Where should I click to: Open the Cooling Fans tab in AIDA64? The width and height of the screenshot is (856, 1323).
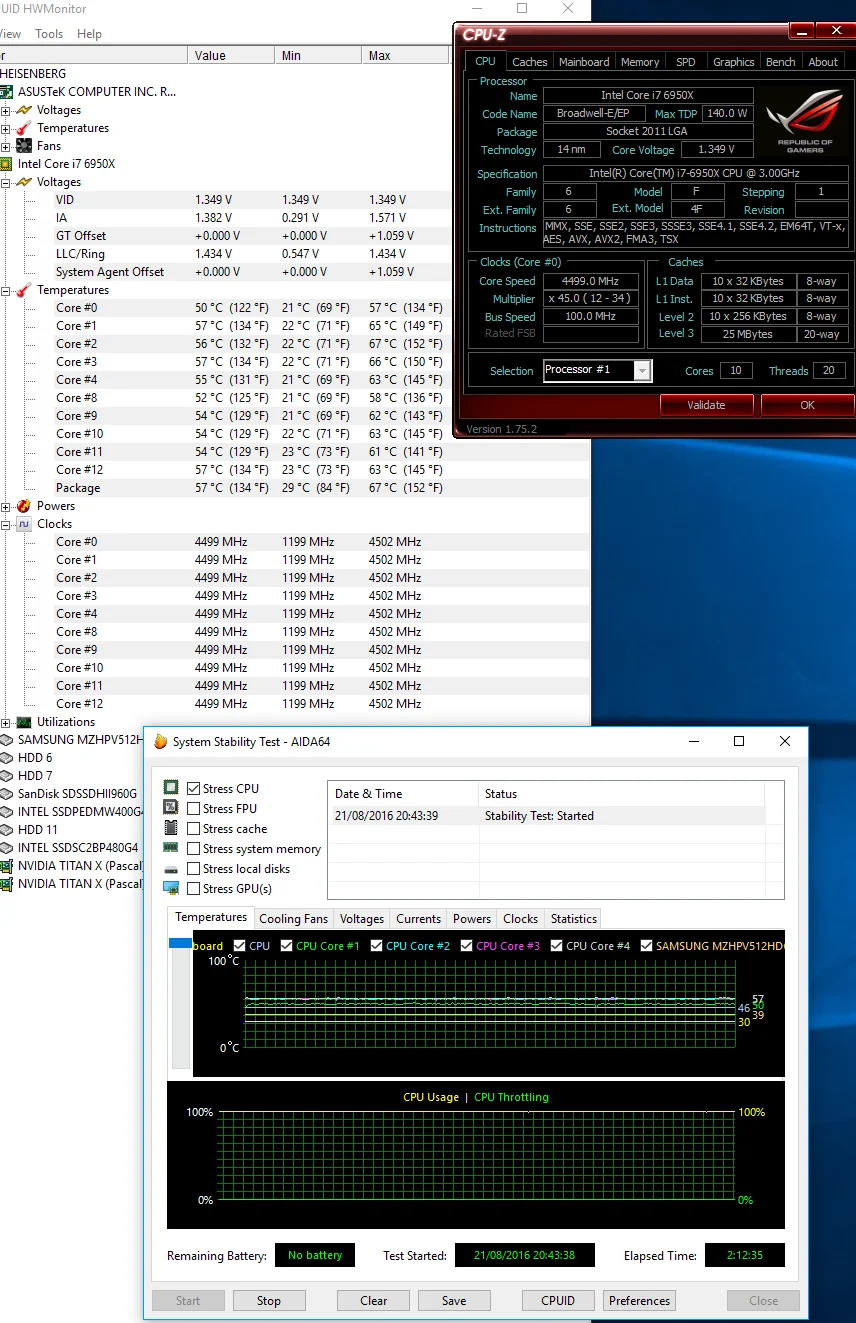click(294, 919)
